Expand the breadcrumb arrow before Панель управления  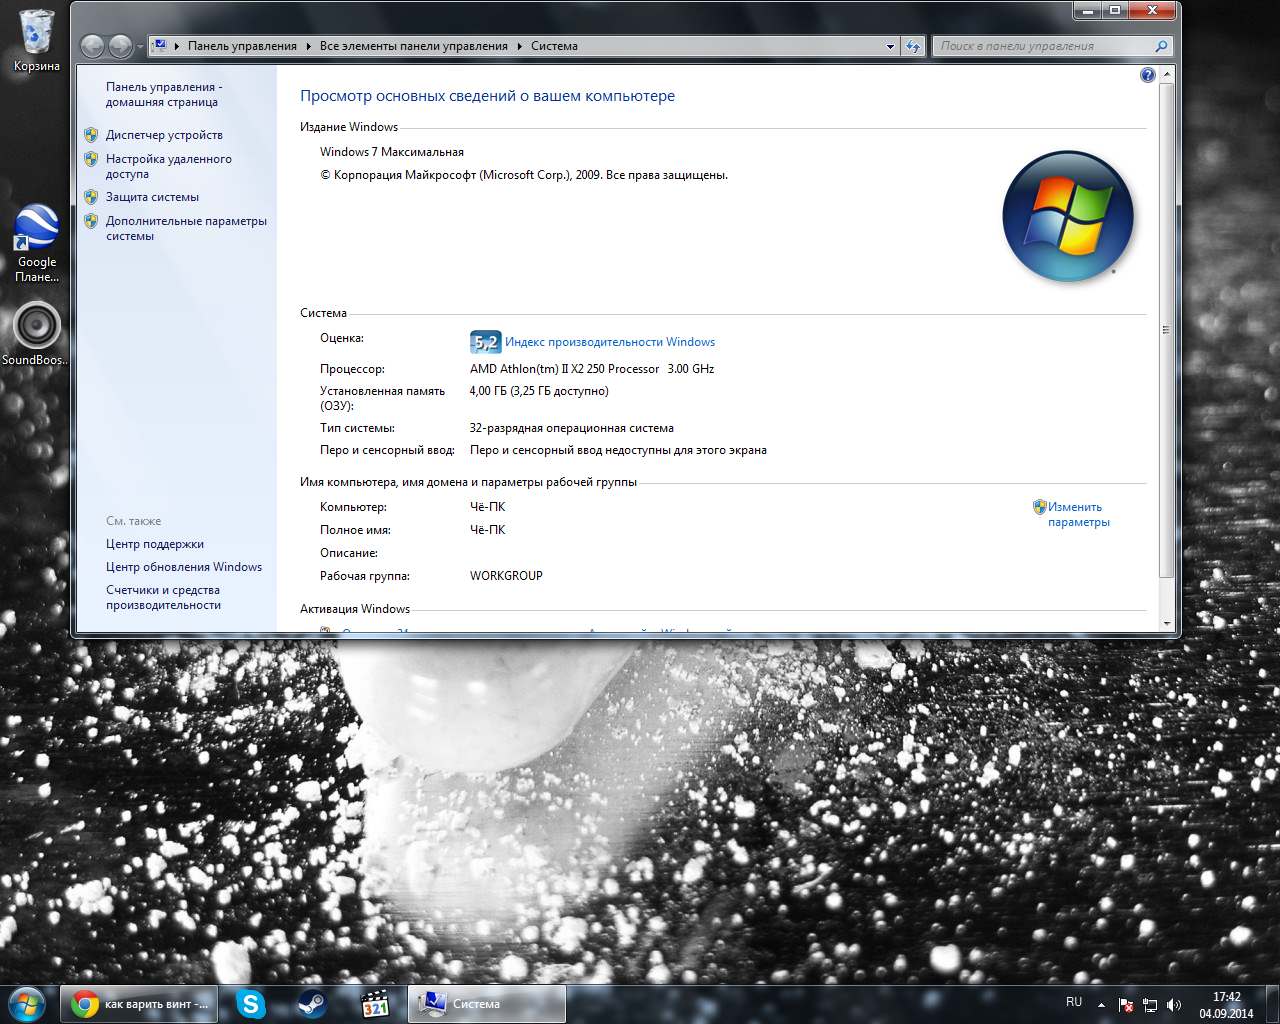click(177, 46)
